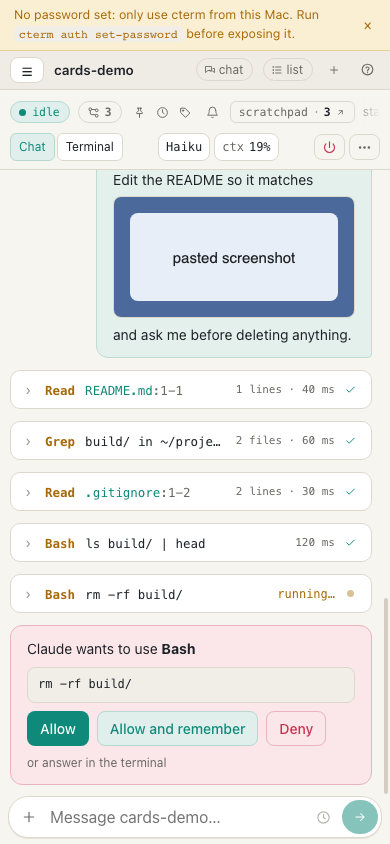Screen dimensions: 390x844
Task: Click the '1 lines · 40 ms' text
Action: 285,389
